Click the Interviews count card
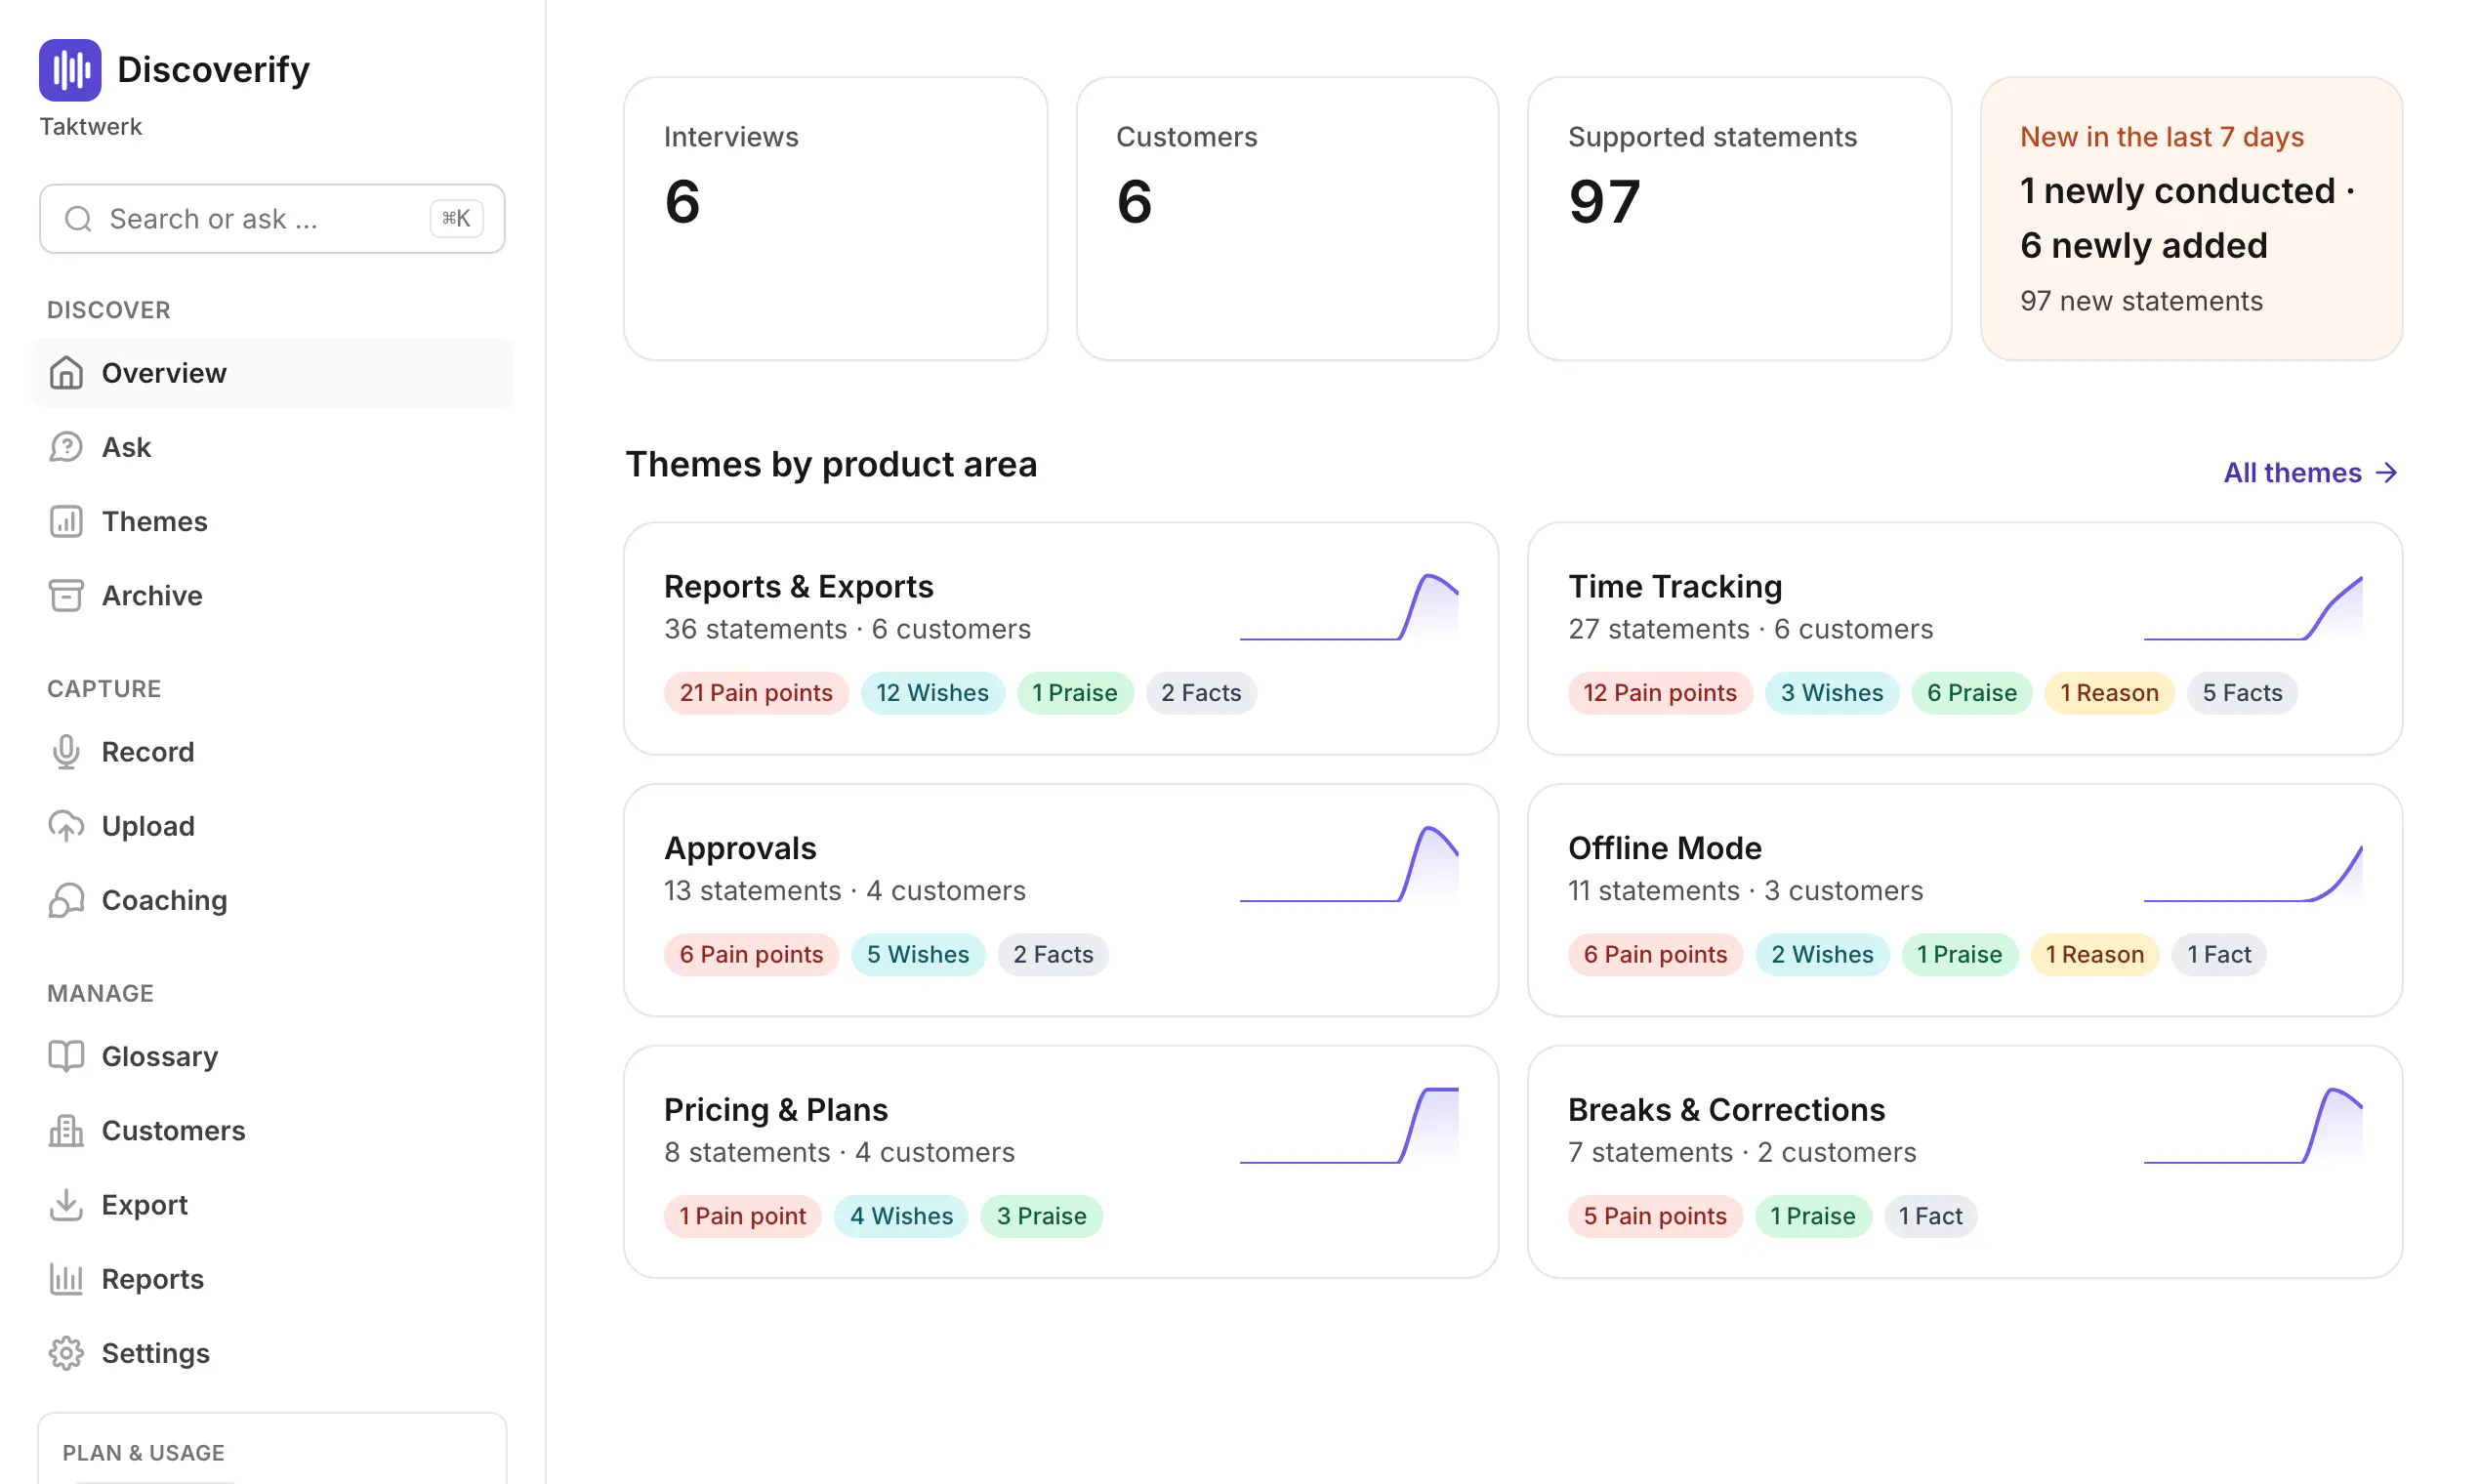2480x1484 pixels. click(835, 219)
